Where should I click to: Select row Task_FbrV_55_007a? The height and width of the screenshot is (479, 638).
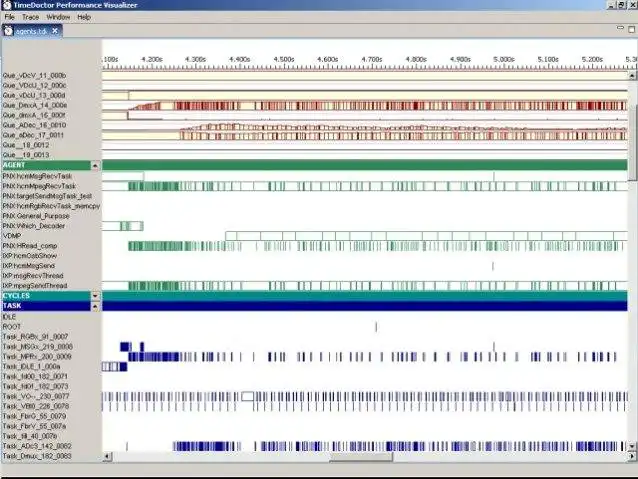[x=34, y=426]
